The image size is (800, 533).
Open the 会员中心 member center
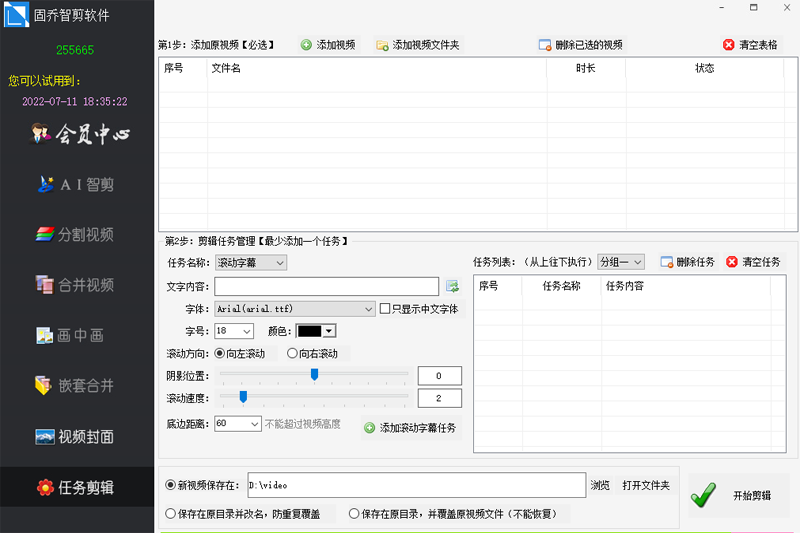pos(80,134)
